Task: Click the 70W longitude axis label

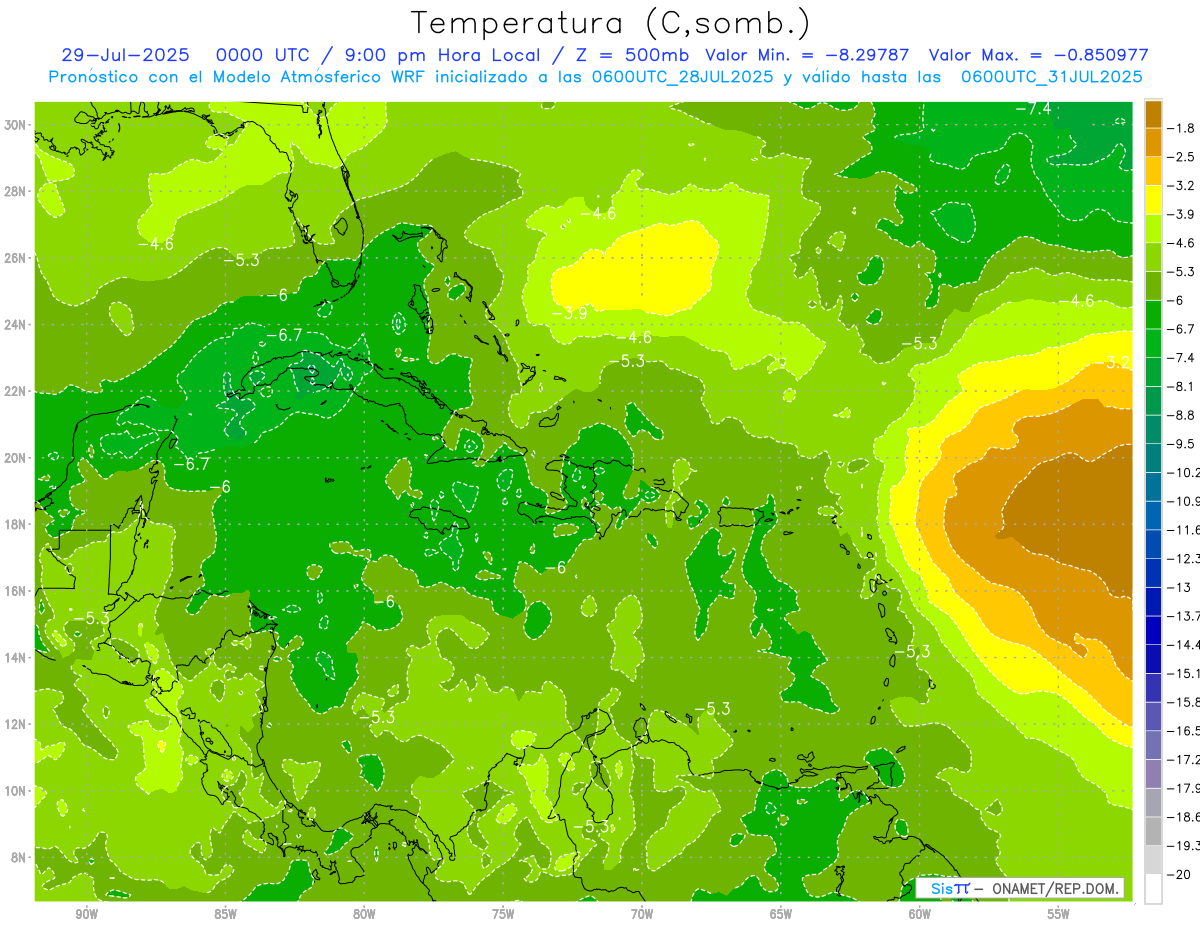Action: tap(642, 915)
